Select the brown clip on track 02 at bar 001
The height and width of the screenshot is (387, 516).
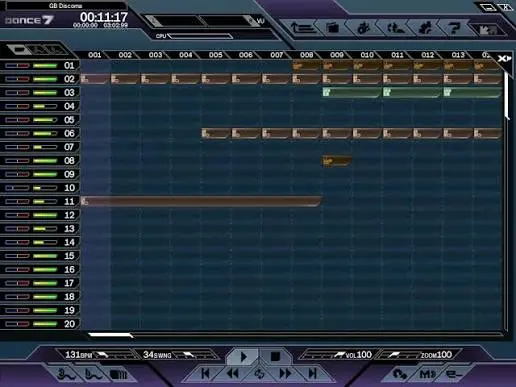[95, 79]
